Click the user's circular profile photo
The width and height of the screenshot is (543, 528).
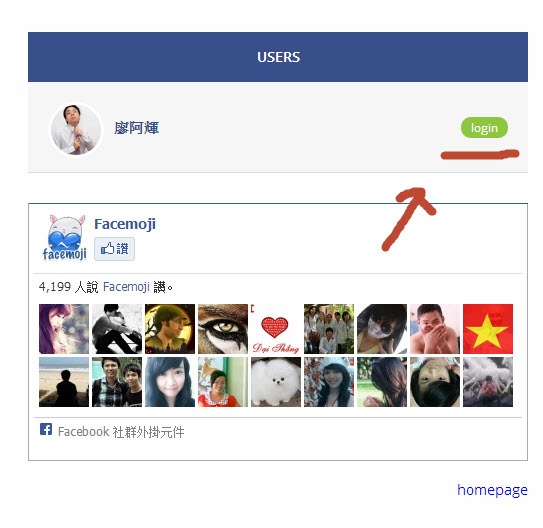(x=76, y=129)
